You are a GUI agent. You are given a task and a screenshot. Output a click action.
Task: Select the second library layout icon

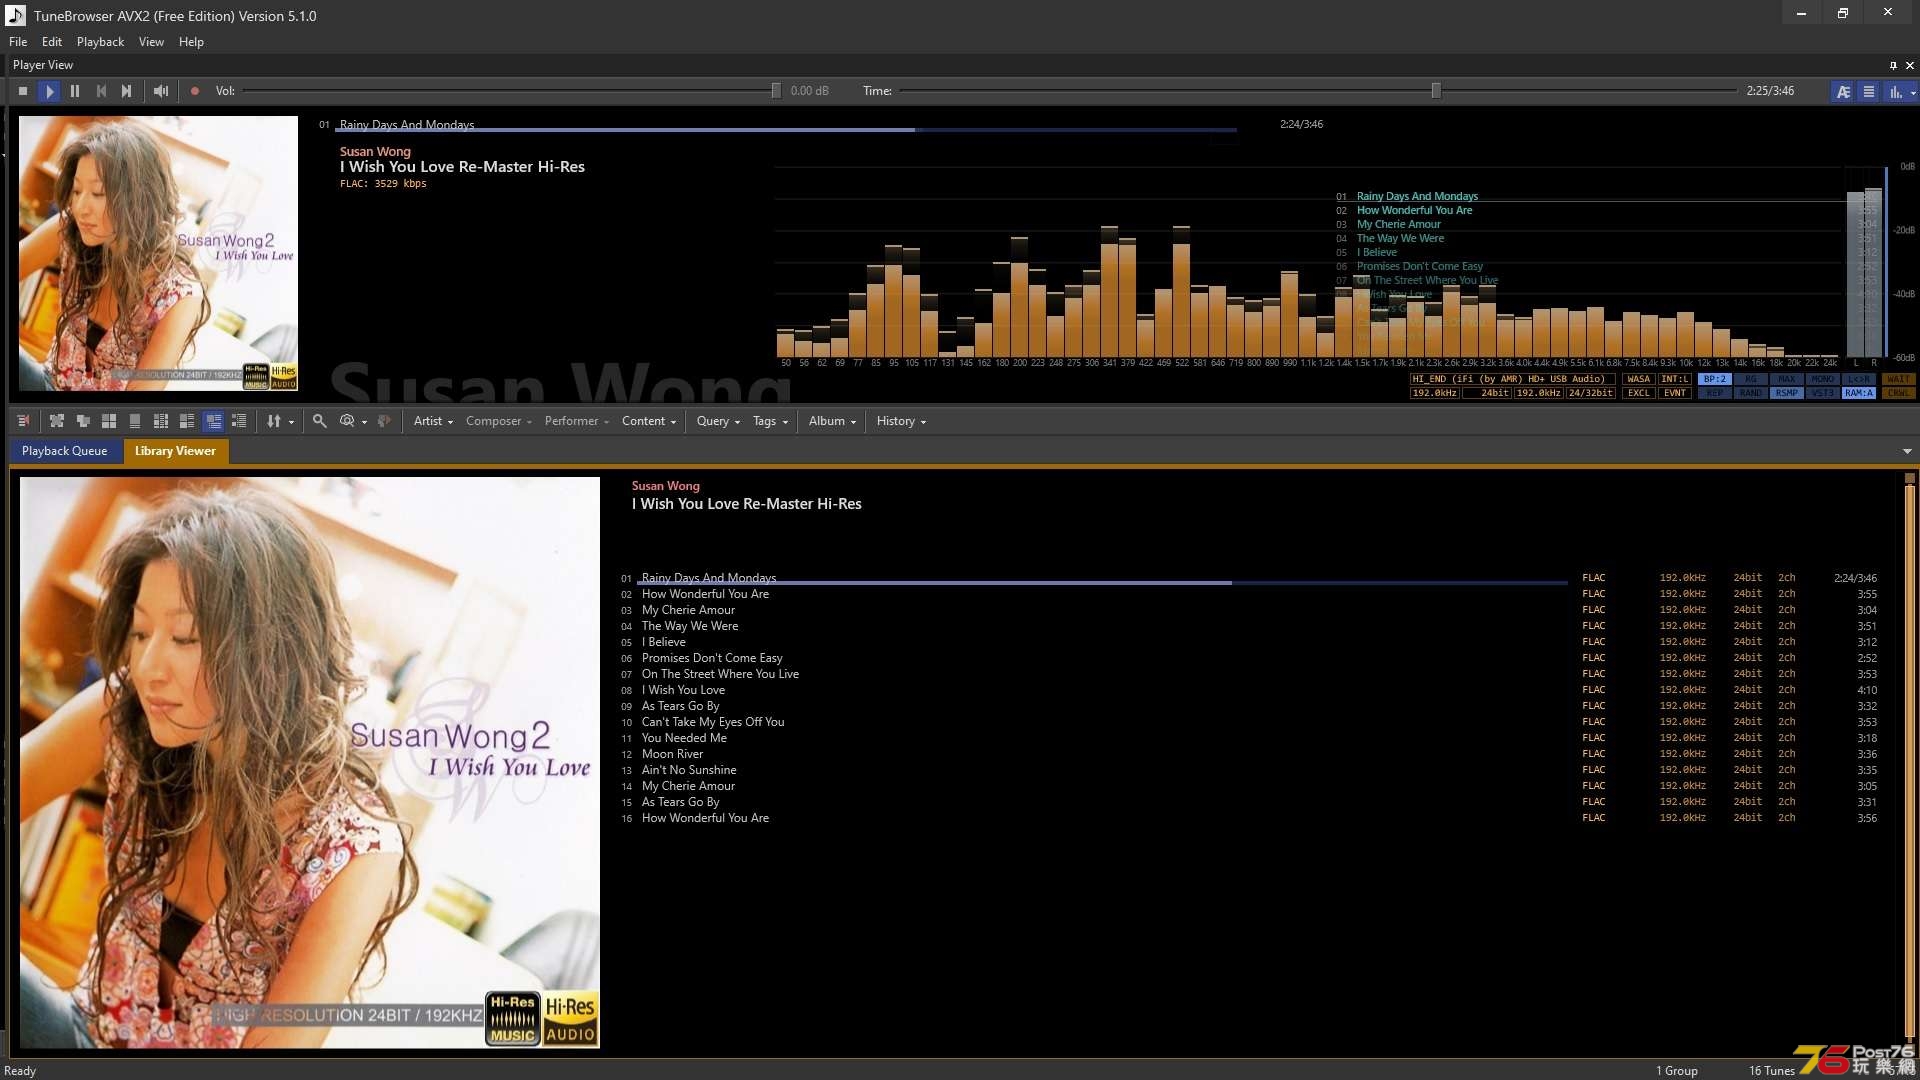coord(57,421)
